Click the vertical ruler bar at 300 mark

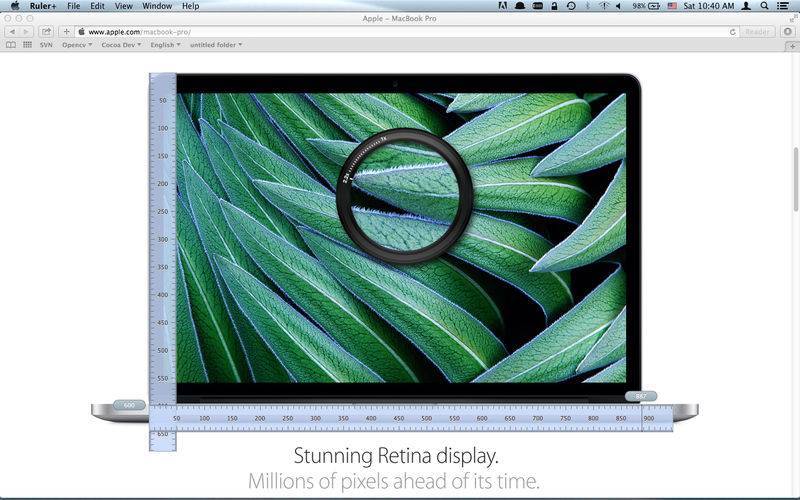tap(163, 239)
